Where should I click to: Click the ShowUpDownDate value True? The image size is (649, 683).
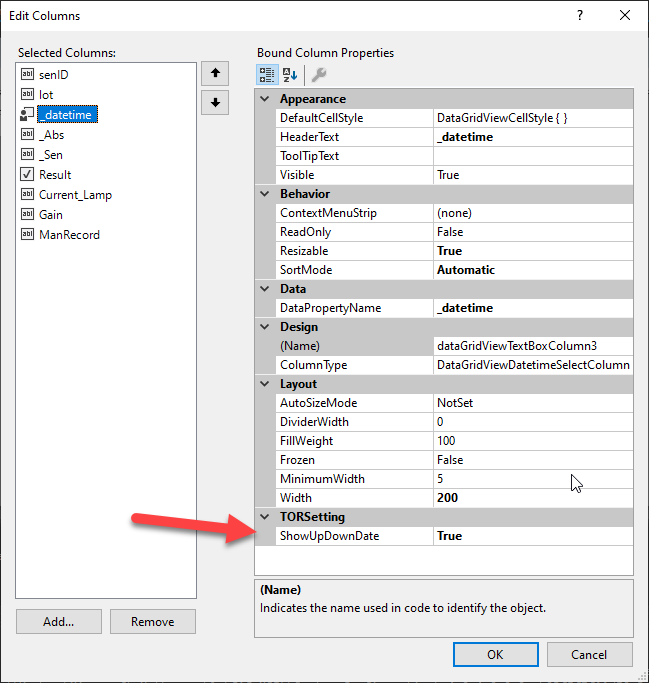point(533,536)
